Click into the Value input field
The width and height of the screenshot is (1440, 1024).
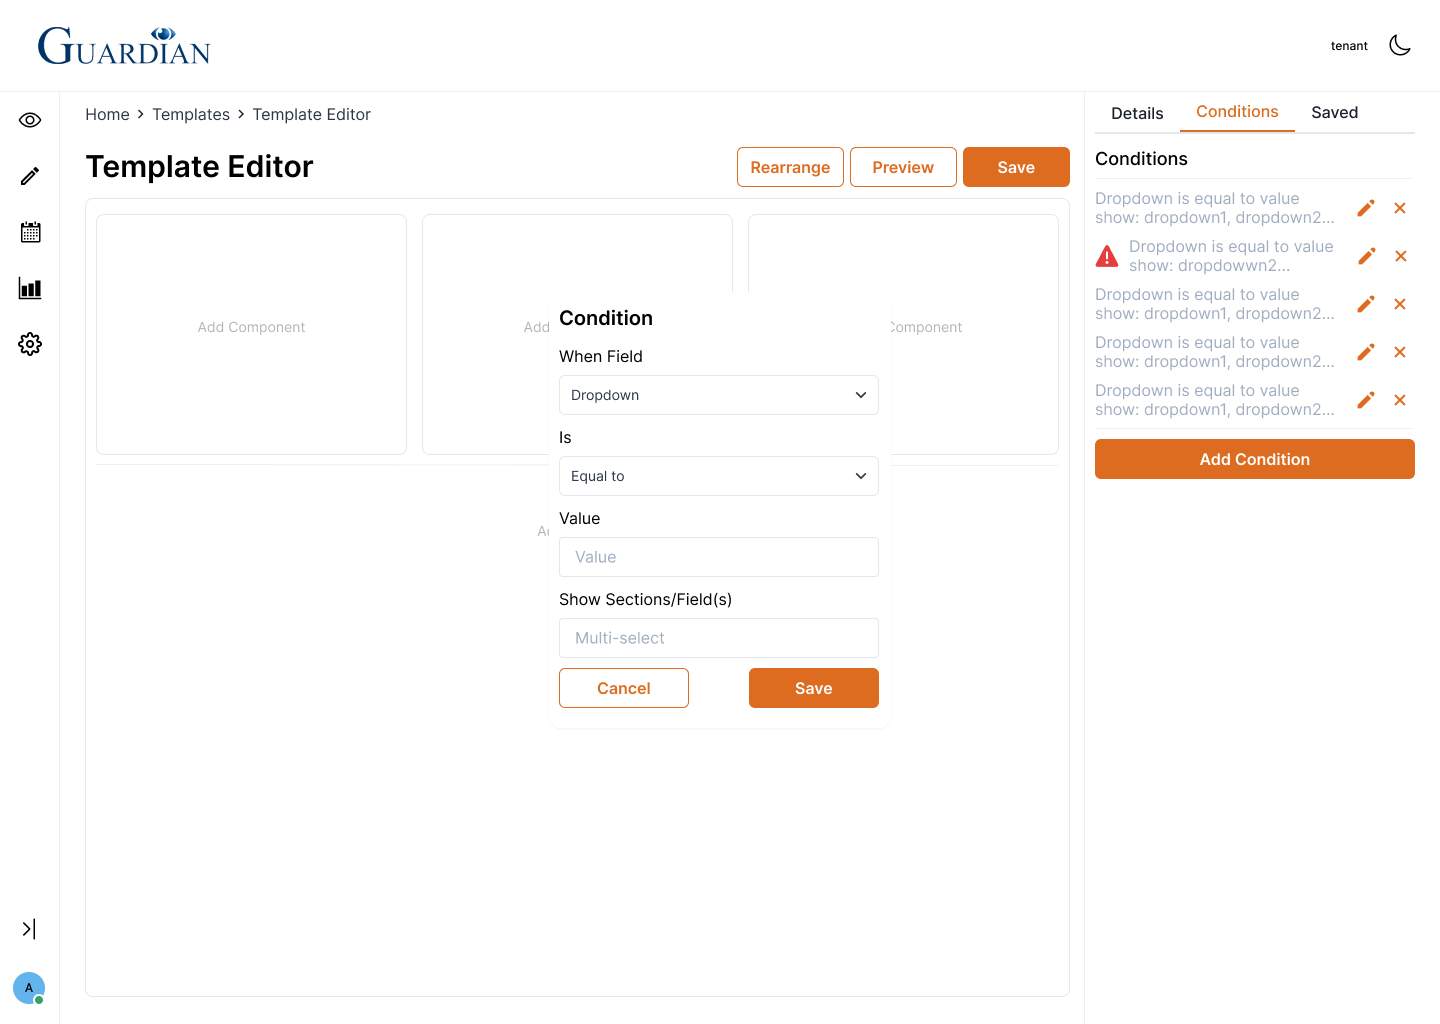point(718,557)
